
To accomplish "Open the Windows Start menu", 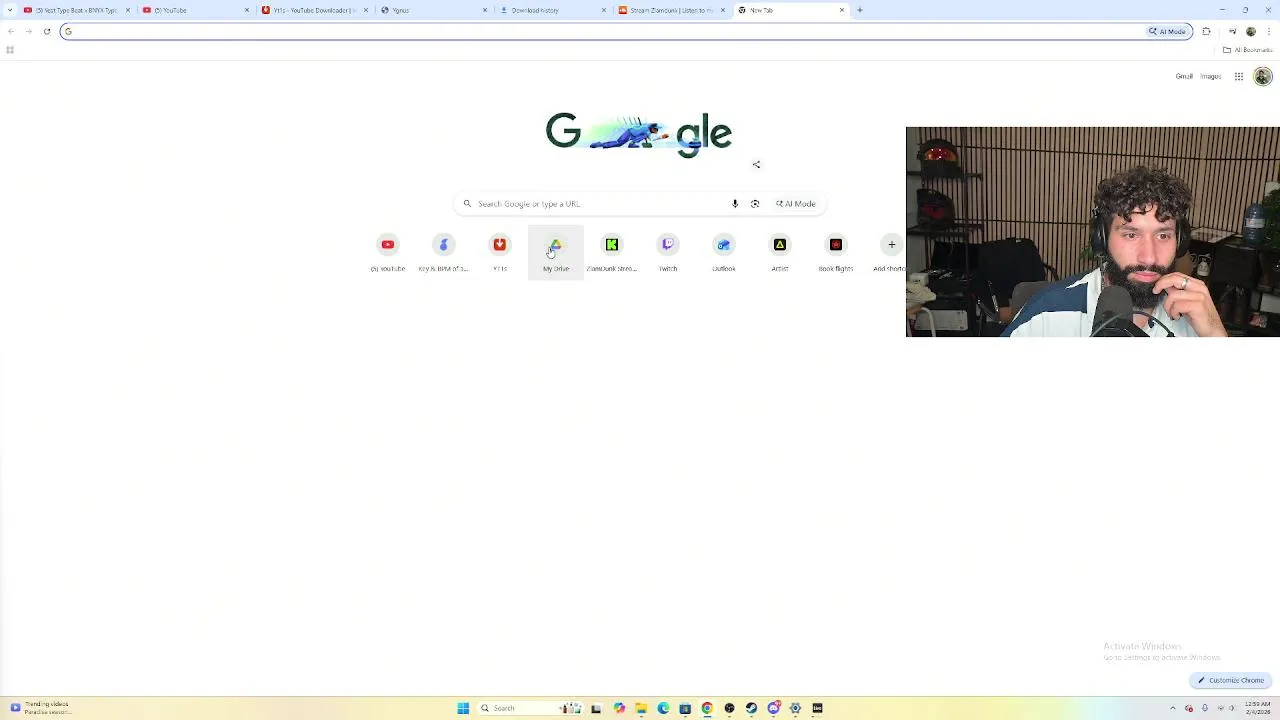I will pos(463,708).
